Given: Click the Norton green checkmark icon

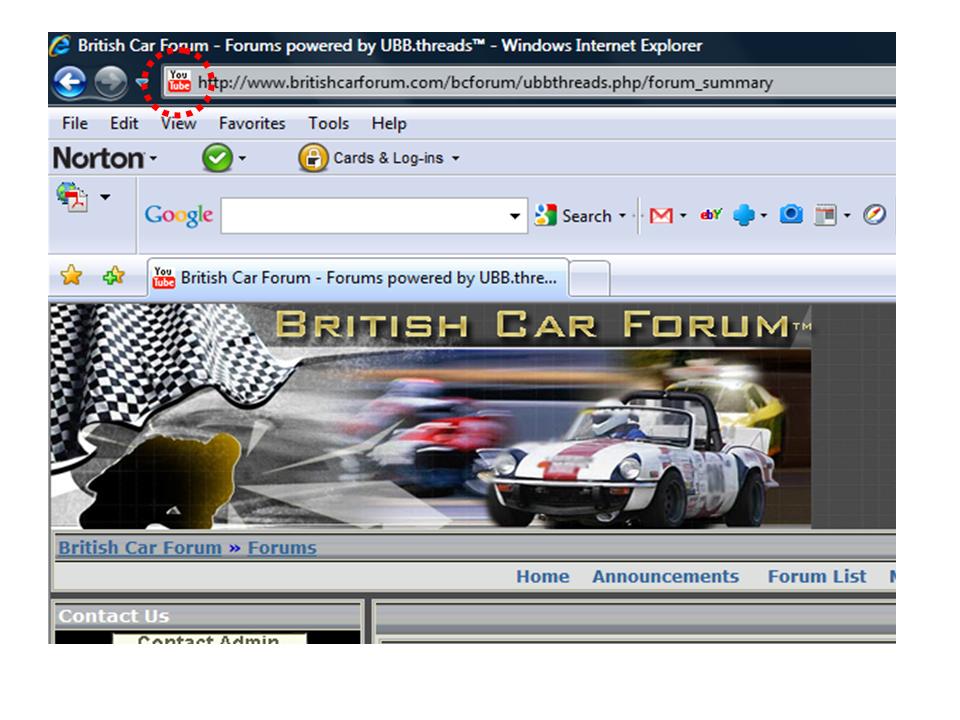Looking at the screenshot, I should point(216,158).
